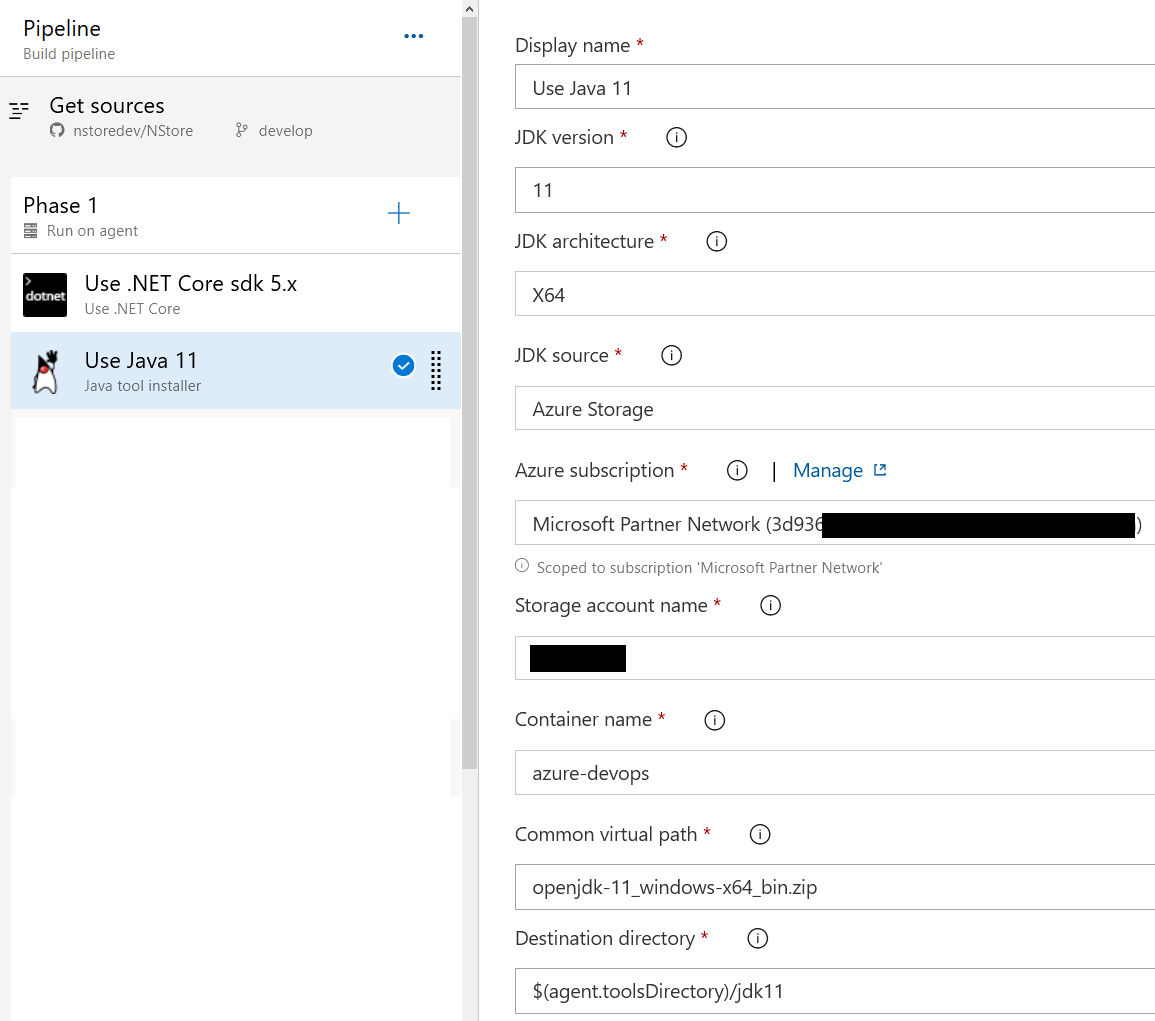Click the external link icon next to Manage
This screenshot has height=1021, width=1155.
coord(880,470)
